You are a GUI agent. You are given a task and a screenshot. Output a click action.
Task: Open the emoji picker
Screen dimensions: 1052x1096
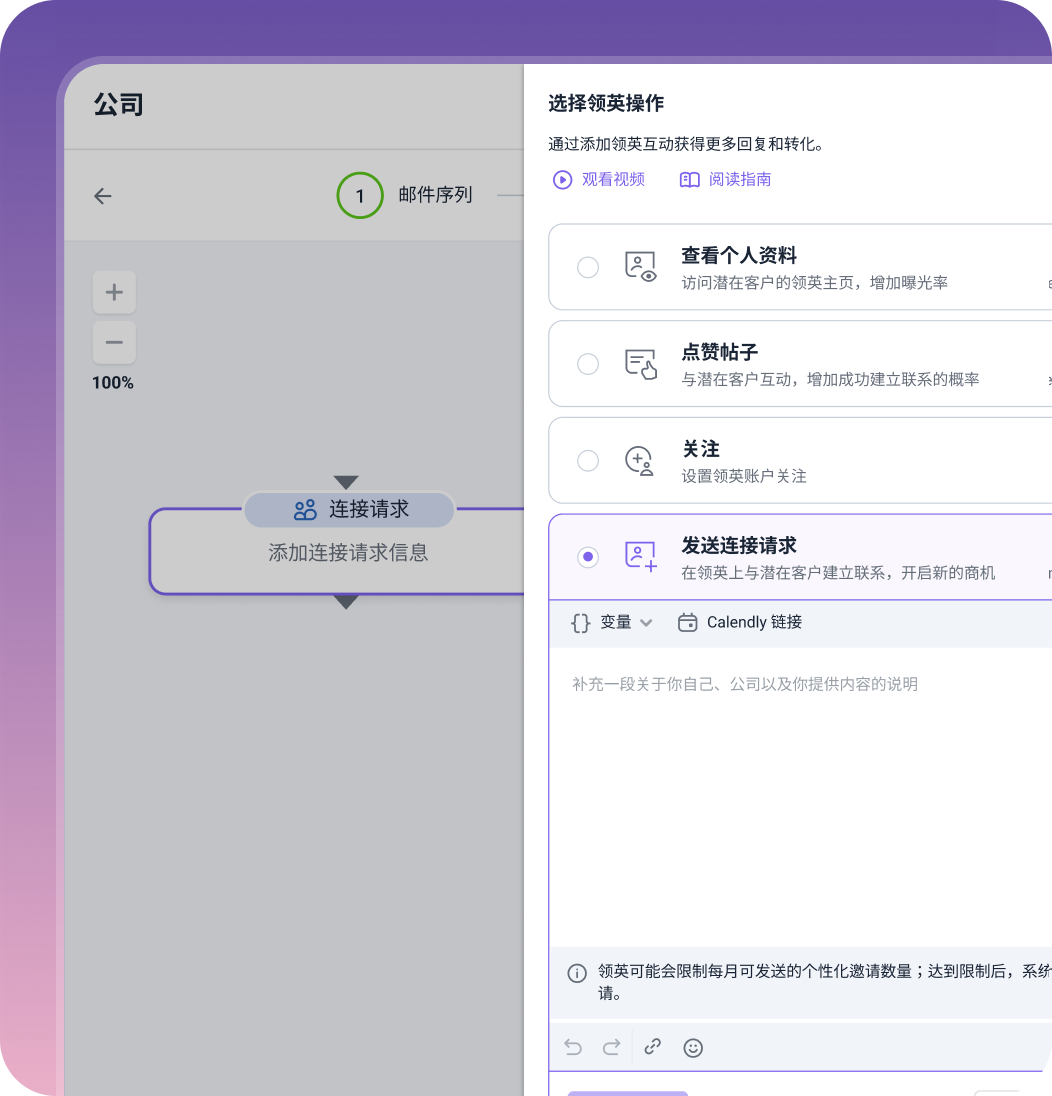(693, 1048)
